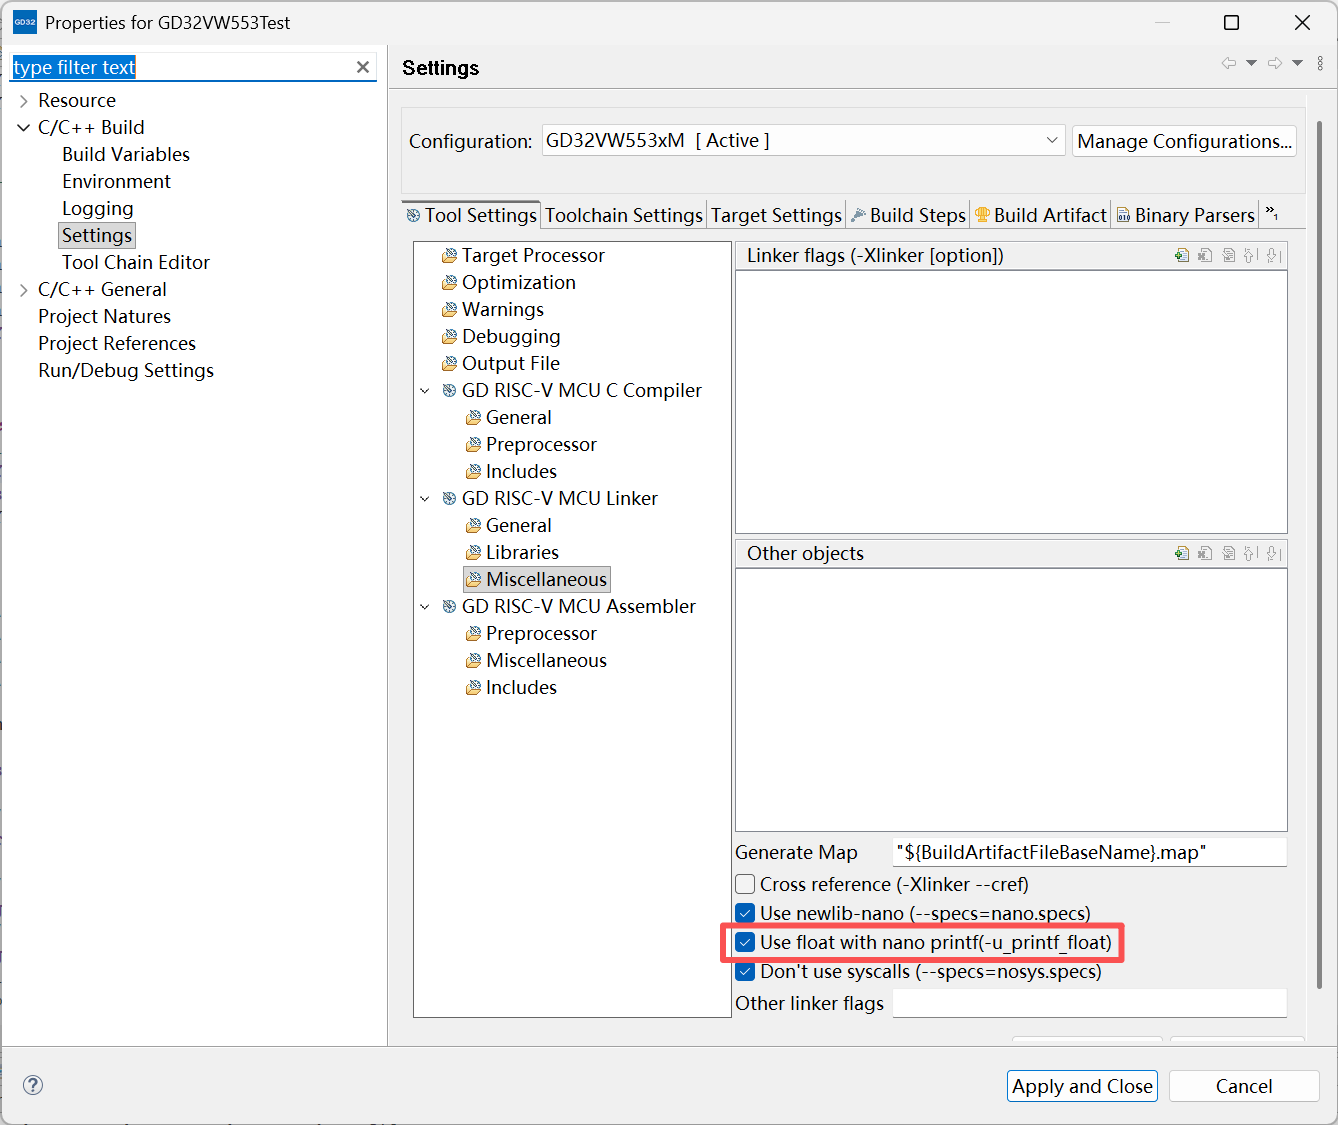Collapse GD RISC-V MCU C Compiler node
Screen dimensions: 1338x1125
(425, 391)
